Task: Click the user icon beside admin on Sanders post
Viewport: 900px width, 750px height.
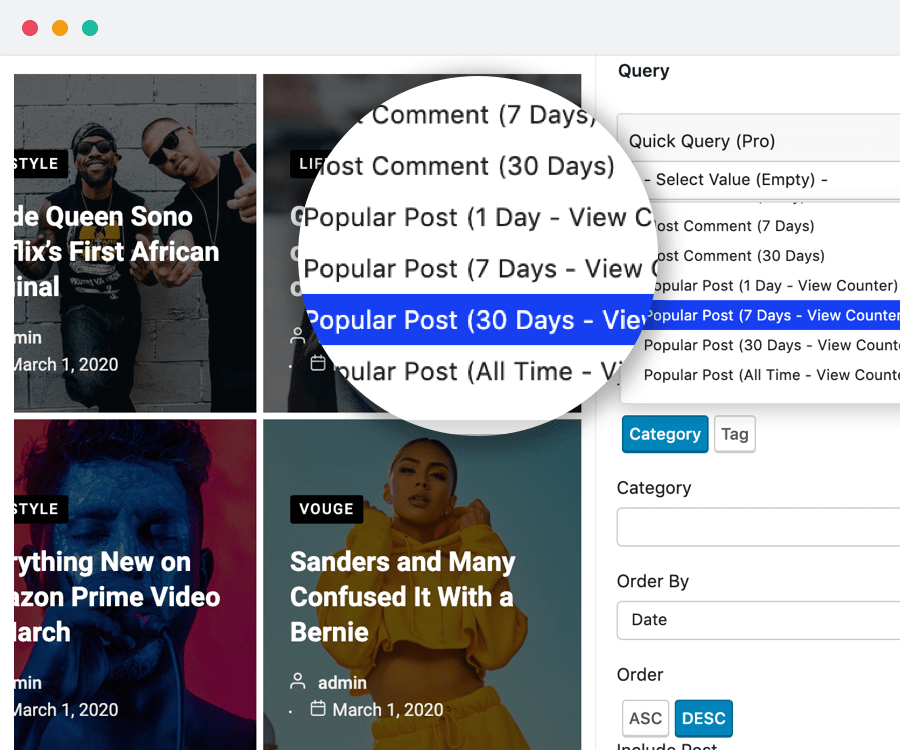Action: 297,682
